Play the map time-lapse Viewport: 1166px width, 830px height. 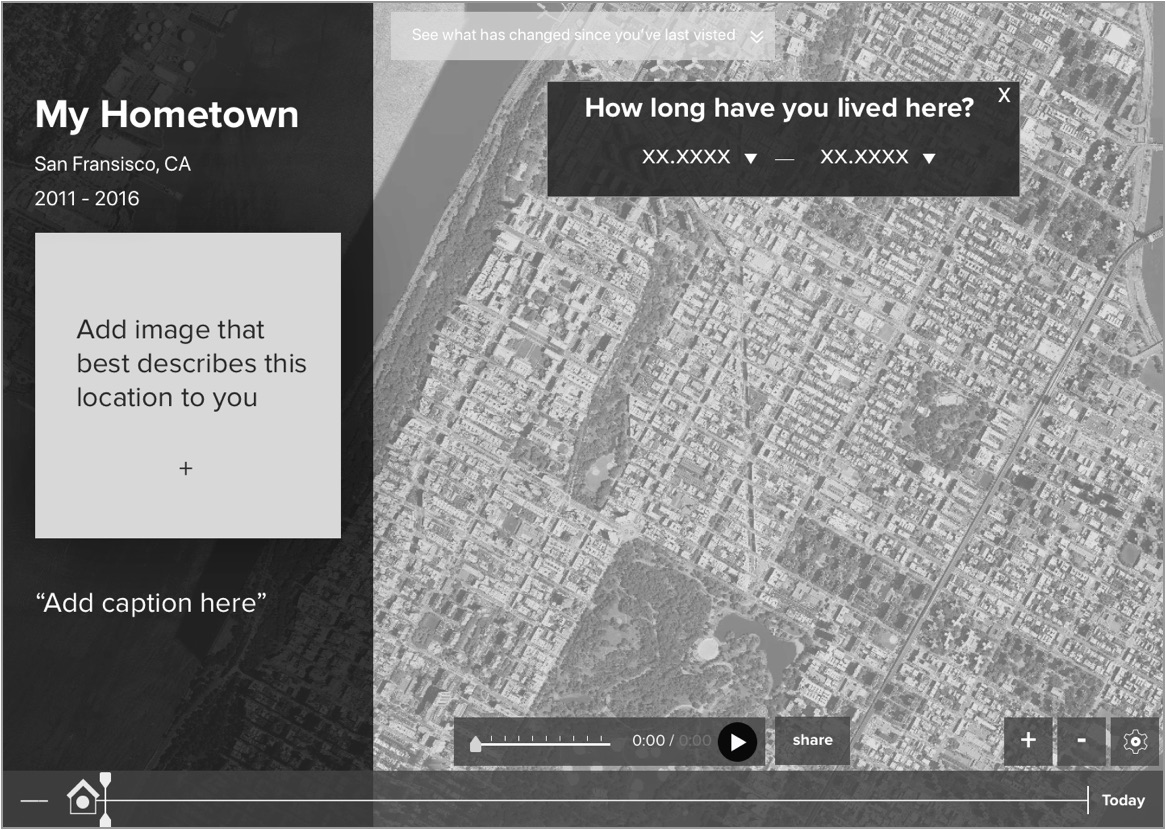click(738, 741)
